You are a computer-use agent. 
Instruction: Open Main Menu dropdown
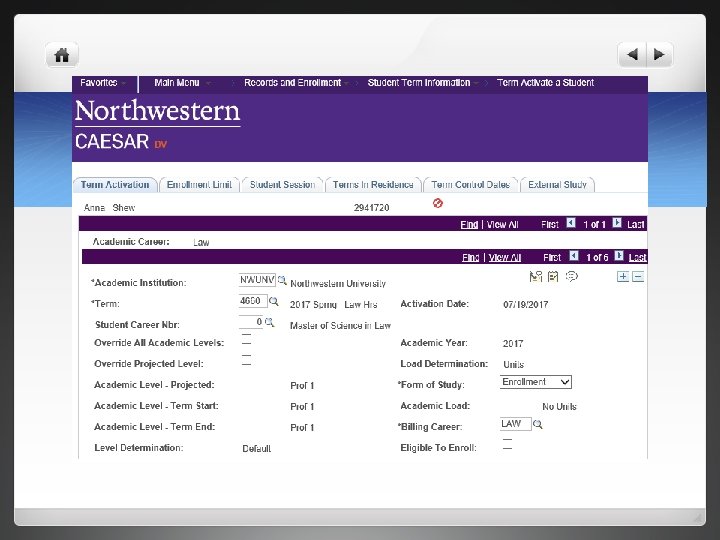182,83
